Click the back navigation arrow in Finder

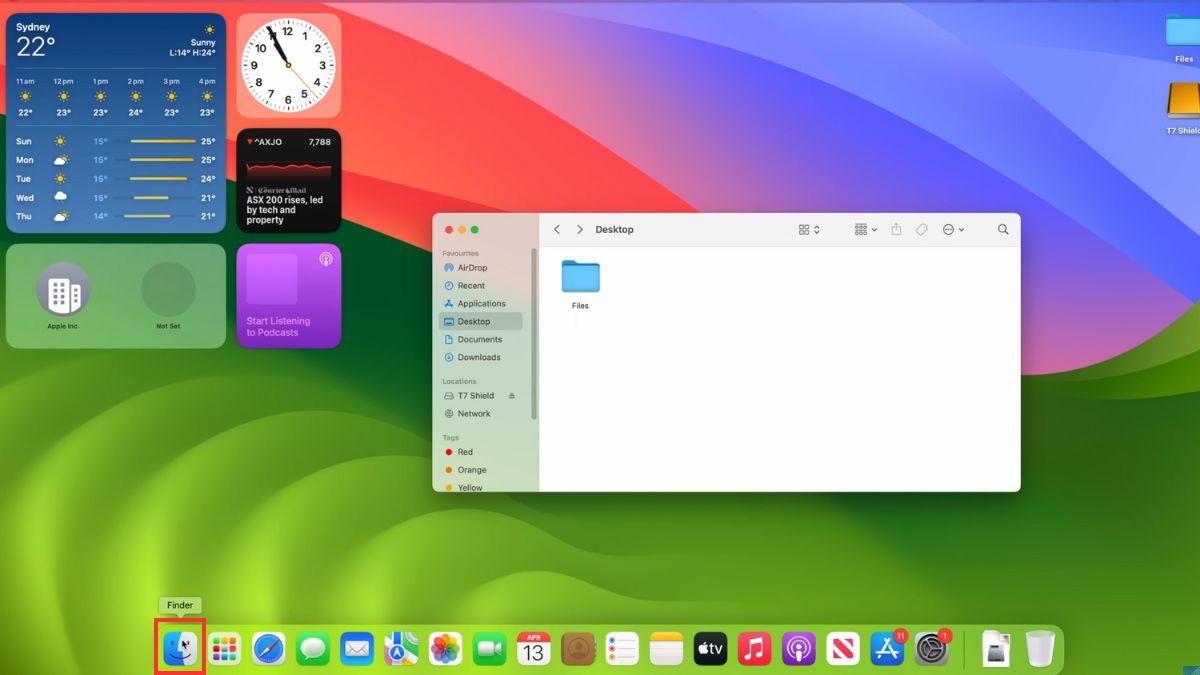pyautogui.click(x=557, y=229)
